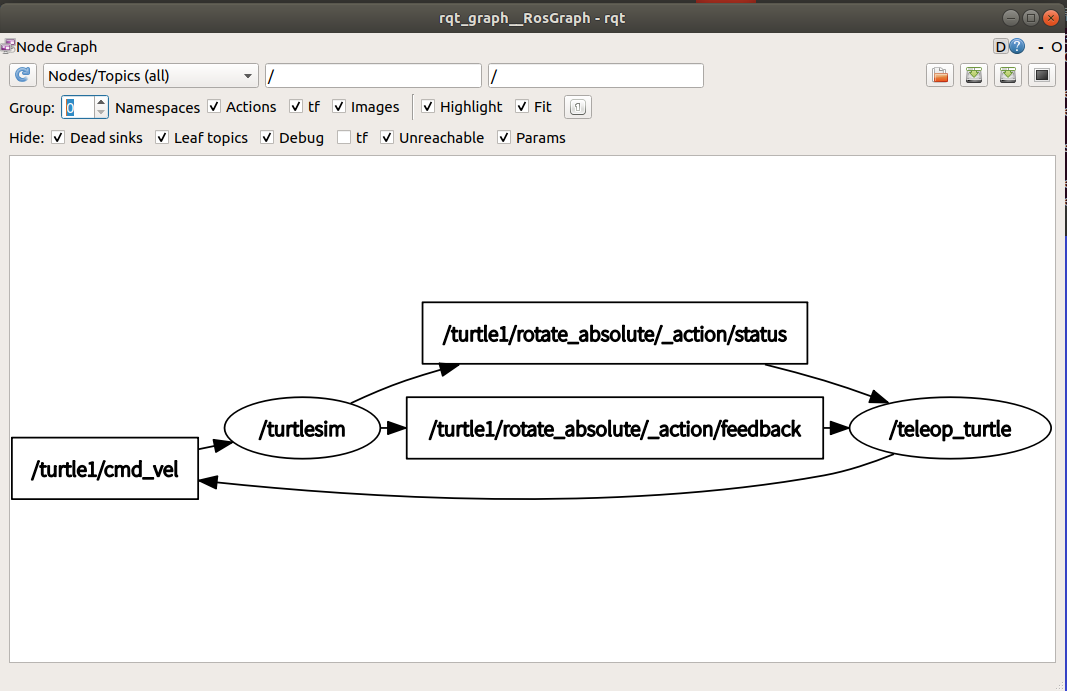Click the D dock button
Image resolution: width=1067 pixels, height=691 pixels.
point(1000,47)
